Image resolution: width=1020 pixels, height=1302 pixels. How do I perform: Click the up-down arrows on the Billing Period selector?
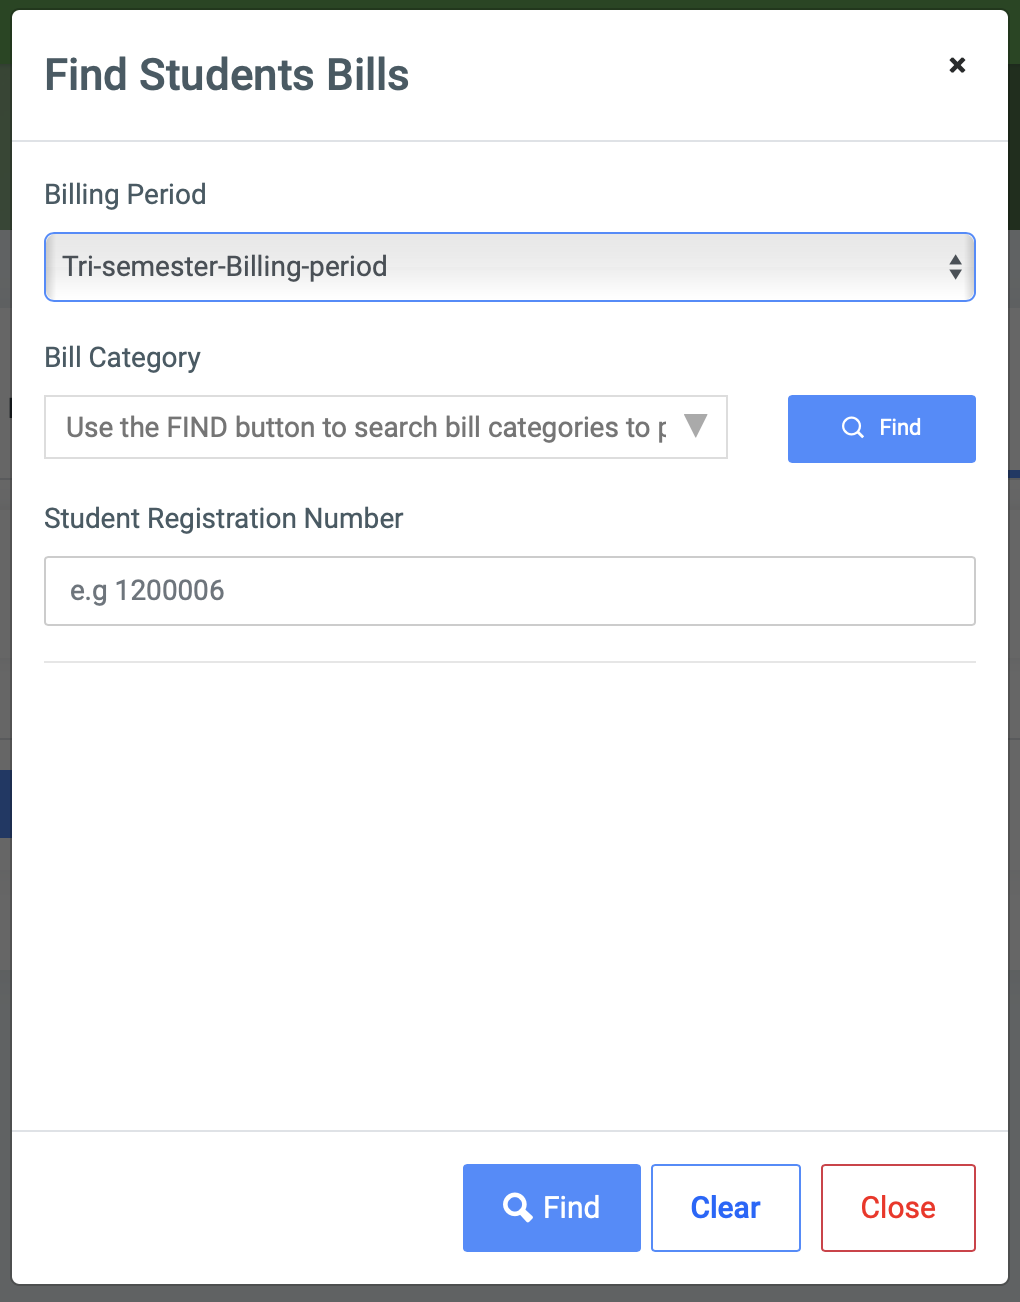click(x=956, y=267)
